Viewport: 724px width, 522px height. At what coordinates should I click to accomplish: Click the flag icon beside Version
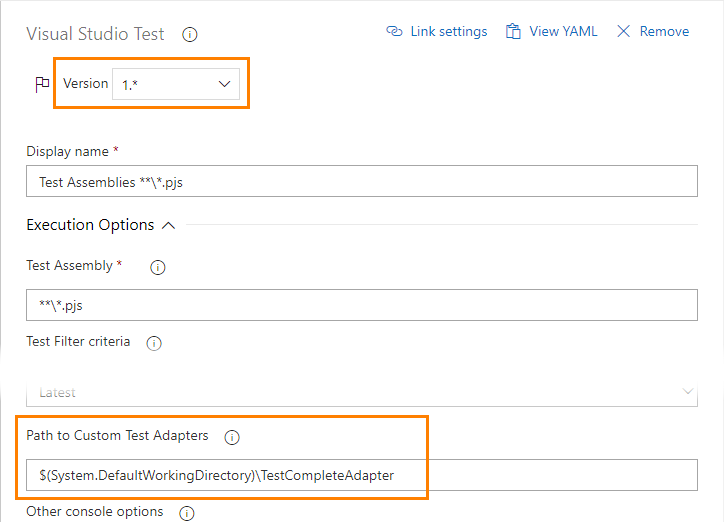[42, 85]
